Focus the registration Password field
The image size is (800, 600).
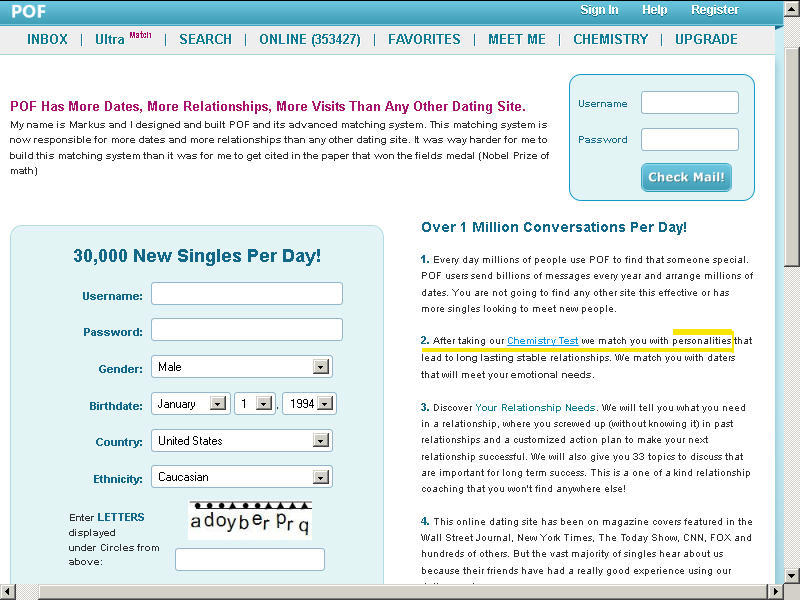(247, 330)
